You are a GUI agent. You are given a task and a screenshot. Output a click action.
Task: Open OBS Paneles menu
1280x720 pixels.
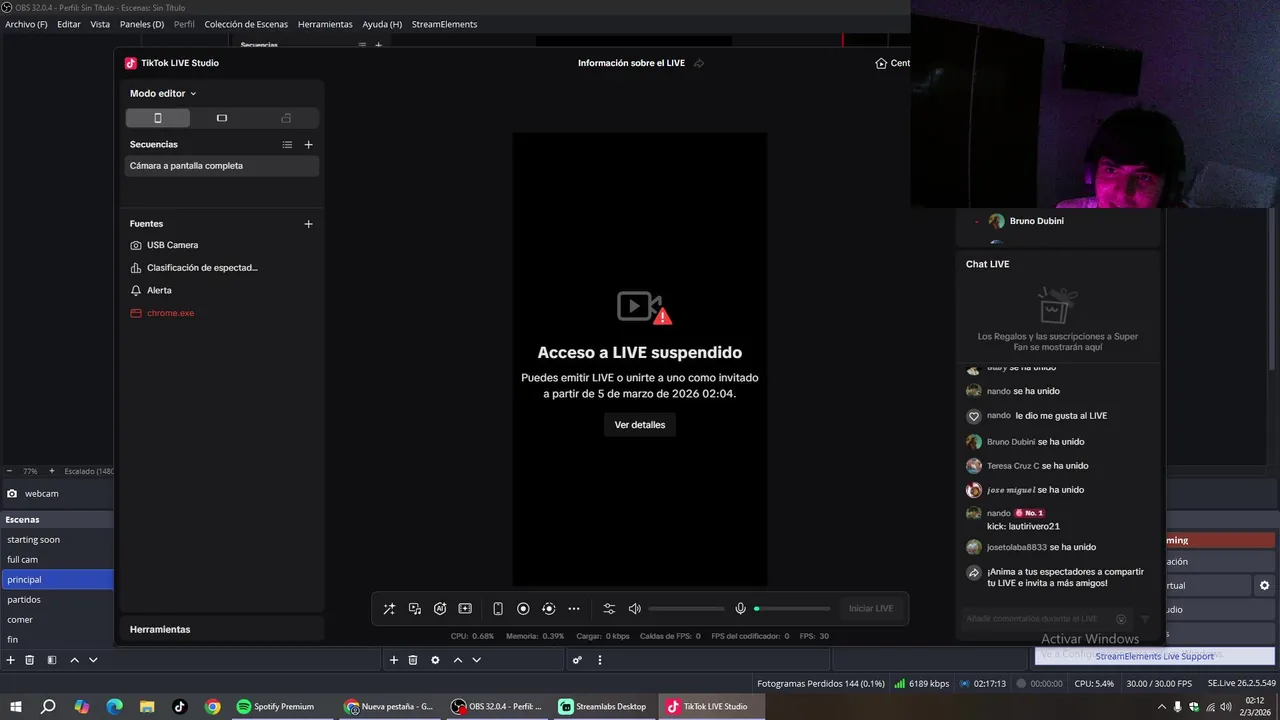click(142, 24)
